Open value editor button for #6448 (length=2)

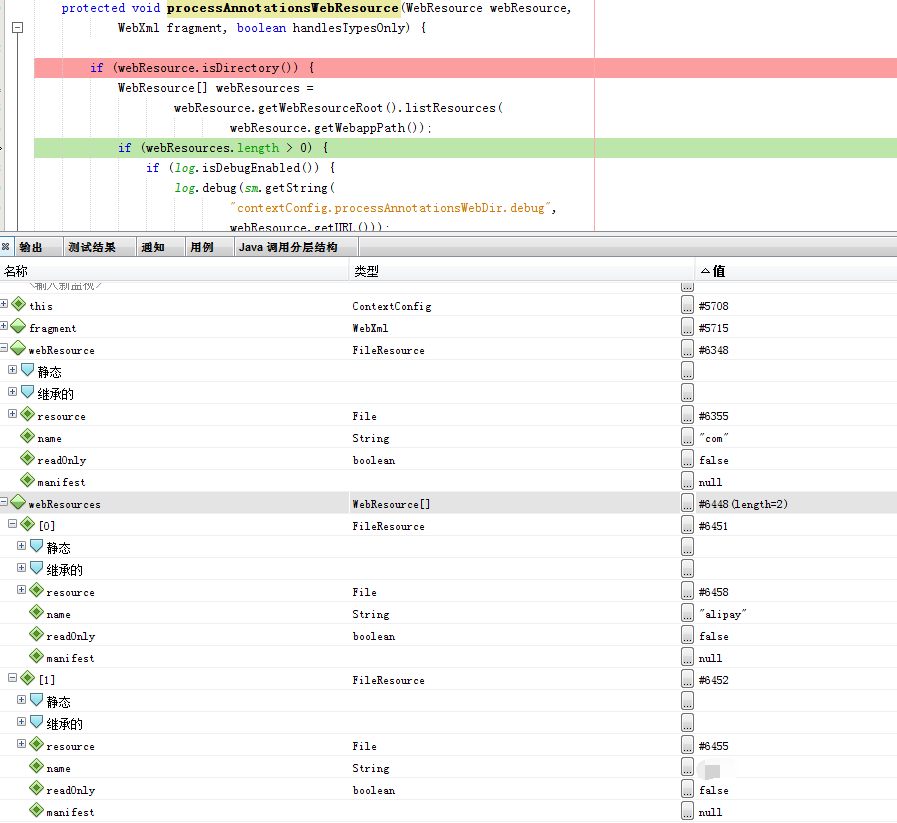coord(687,503)
